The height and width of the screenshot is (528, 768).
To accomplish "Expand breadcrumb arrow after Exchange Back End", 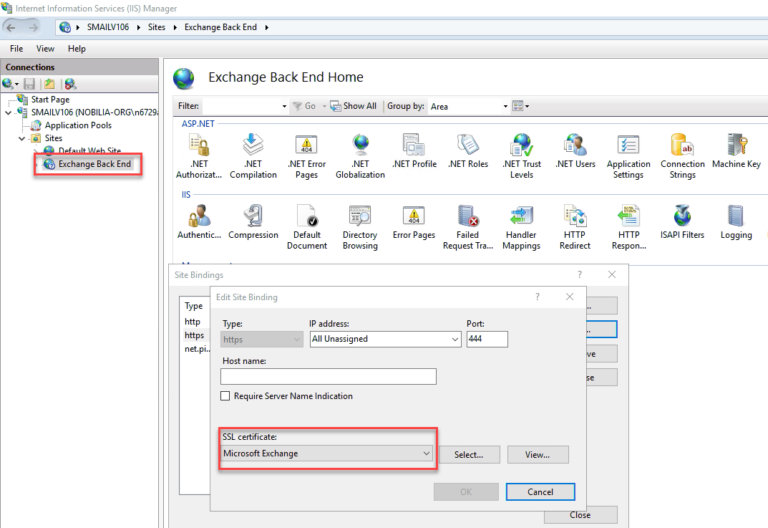I will [x=266, y=27].
